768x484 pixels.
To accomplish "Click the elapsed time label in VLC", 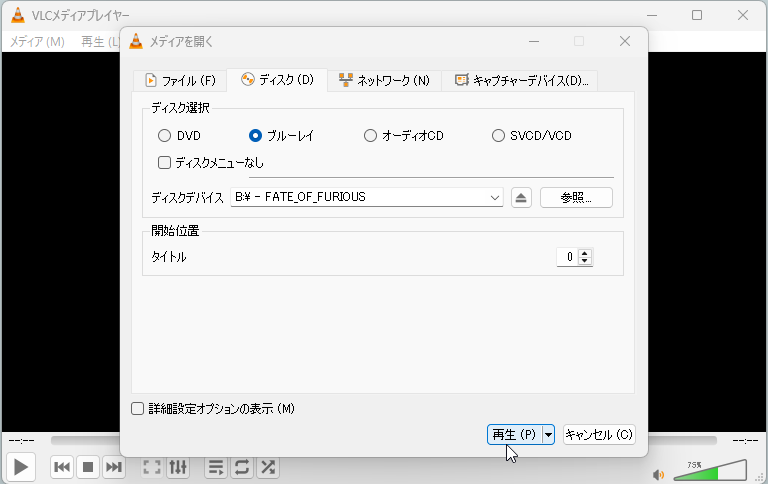I will pyautogui.click(x=22, y=440).
